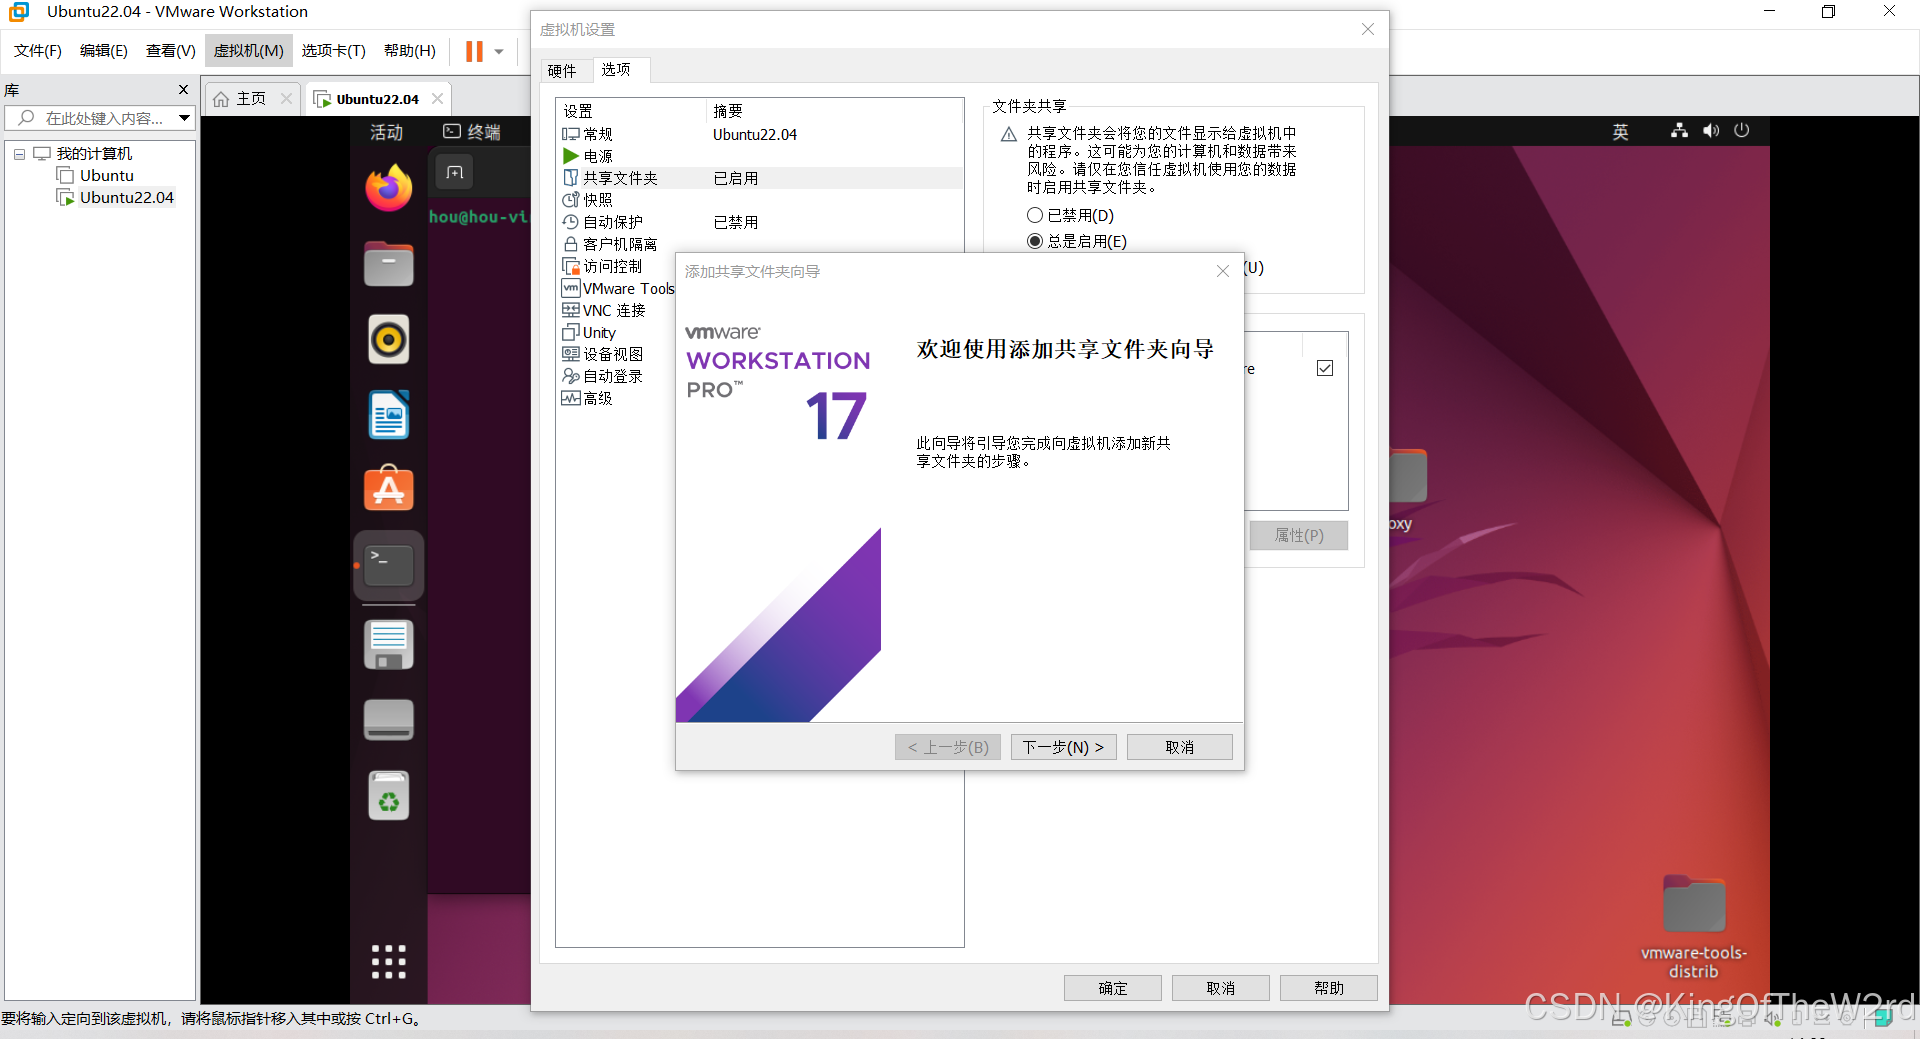The width and height of the screenshot is (1920, 1039).
Task: Open library search dropdown arrow
Action: [x=184, y=118]
